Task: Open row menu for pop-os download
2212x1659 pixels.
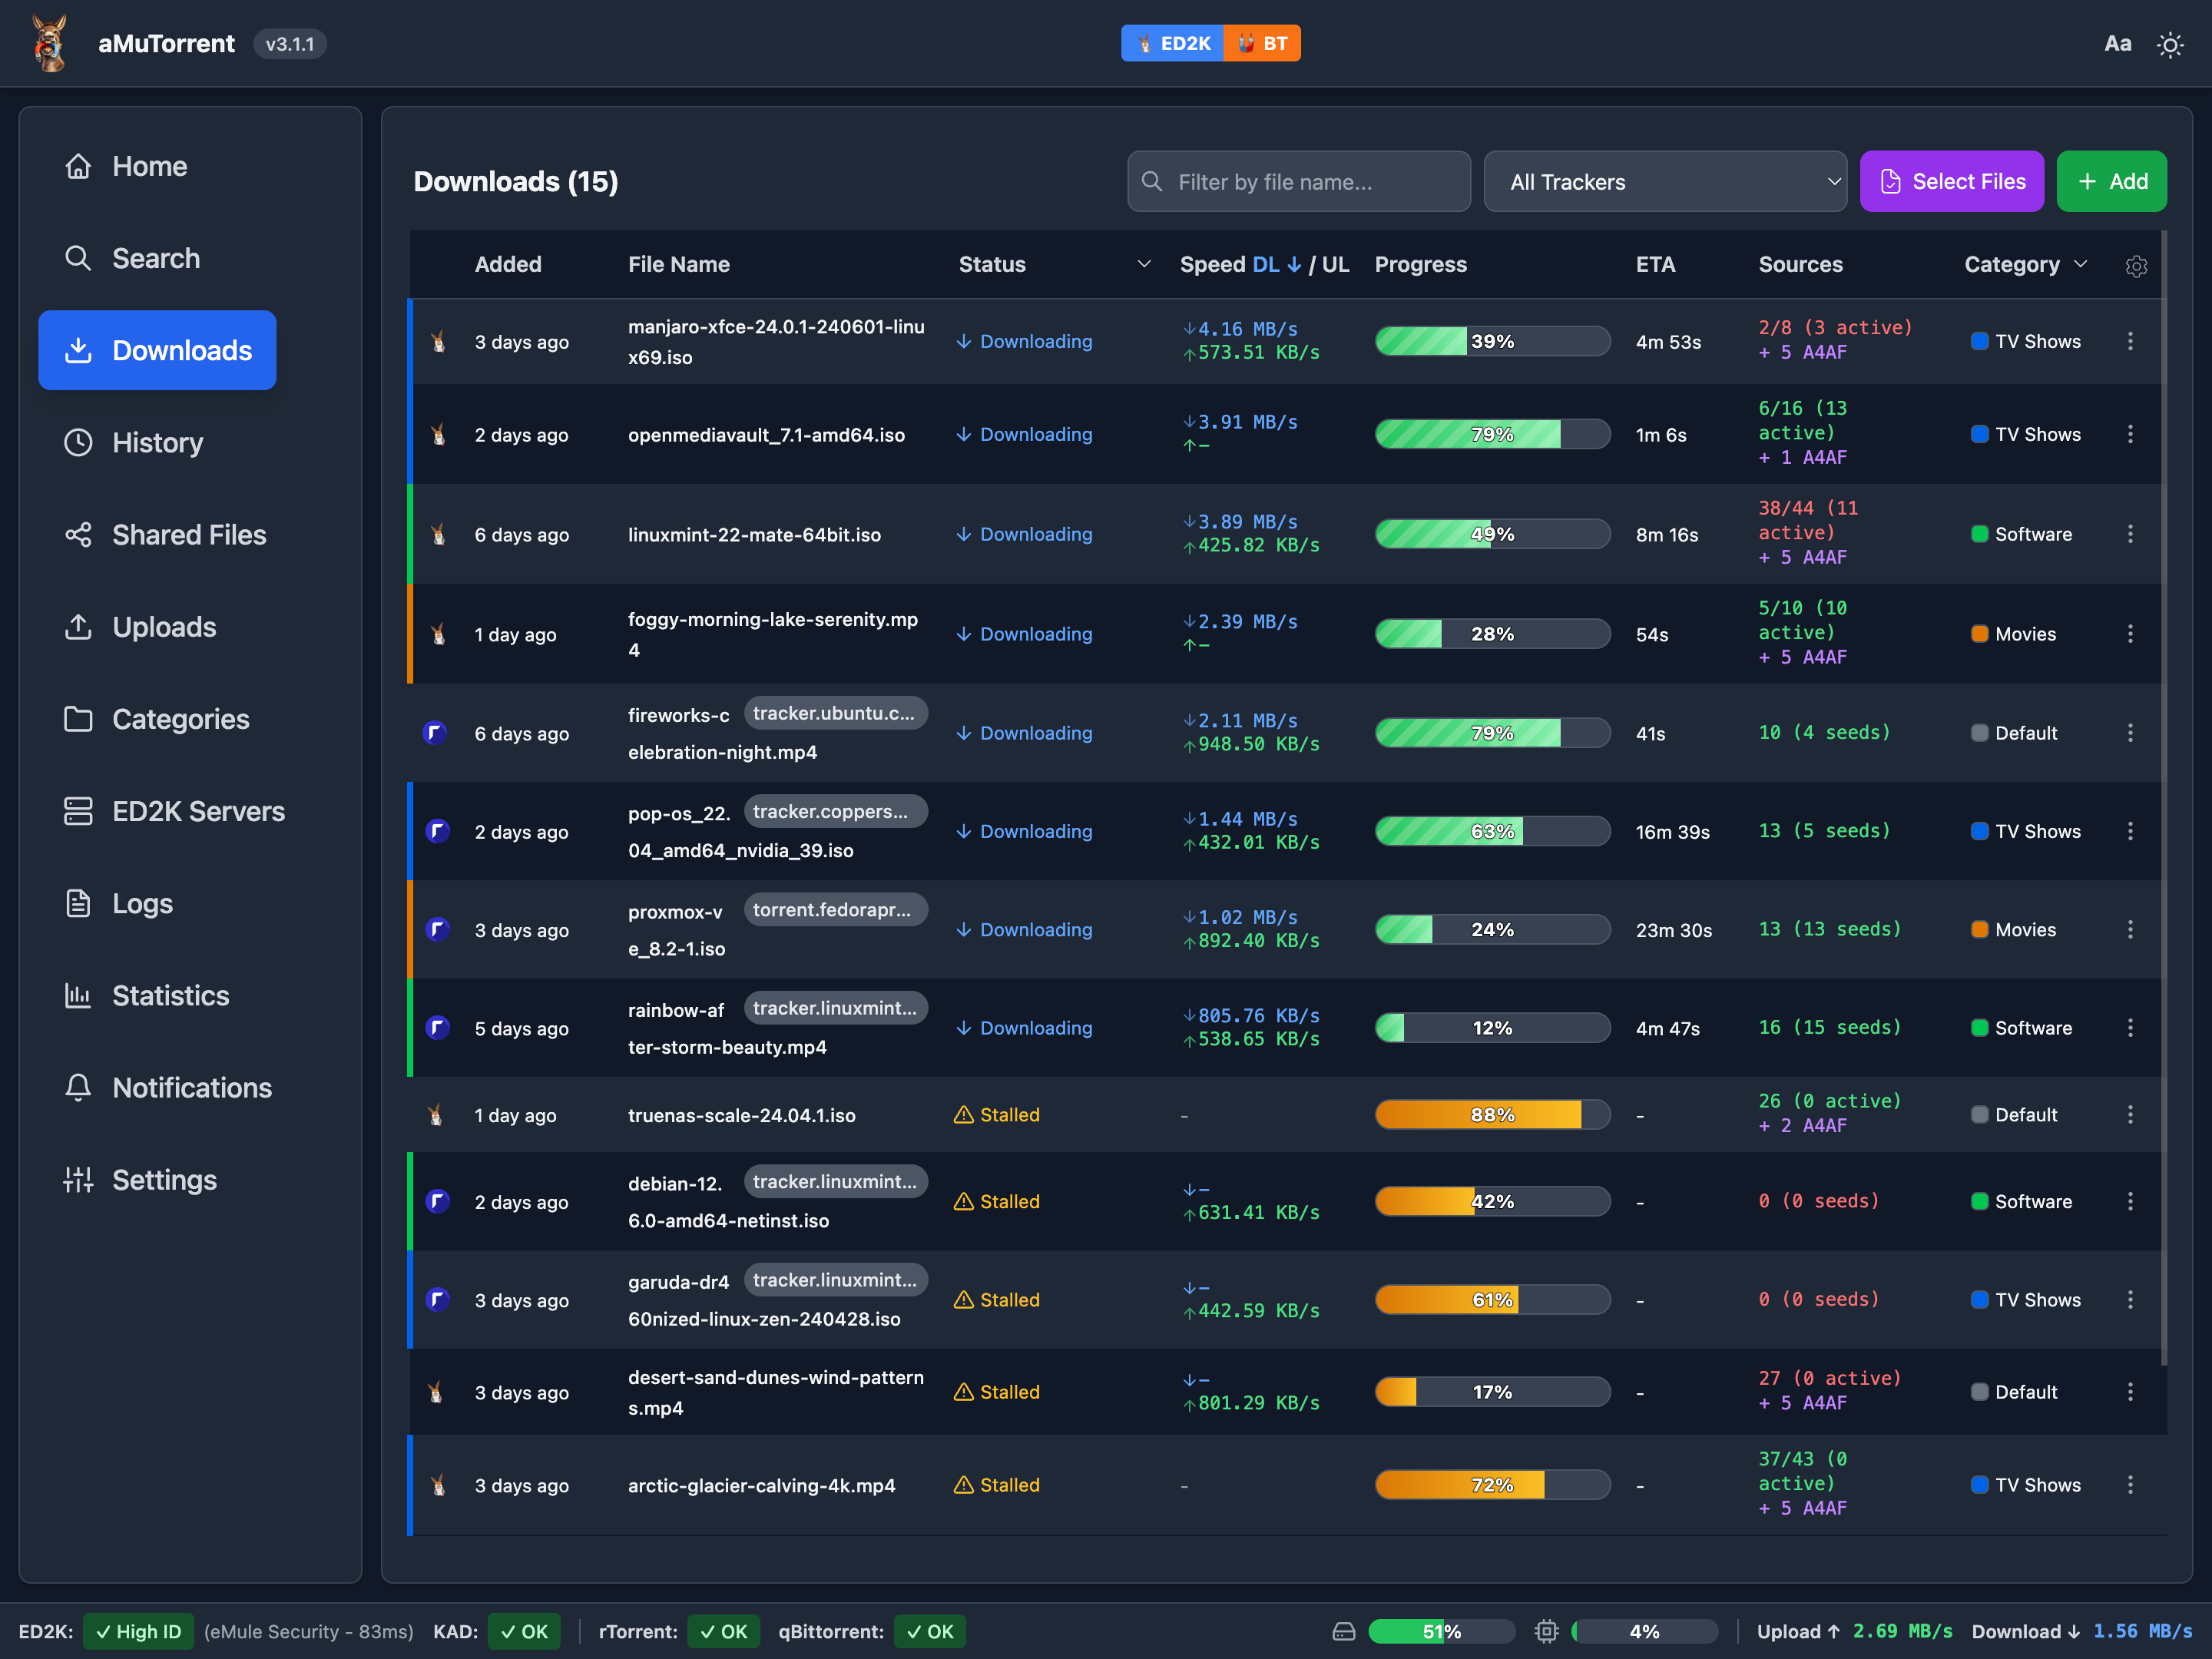Action: coord(2130,831)
